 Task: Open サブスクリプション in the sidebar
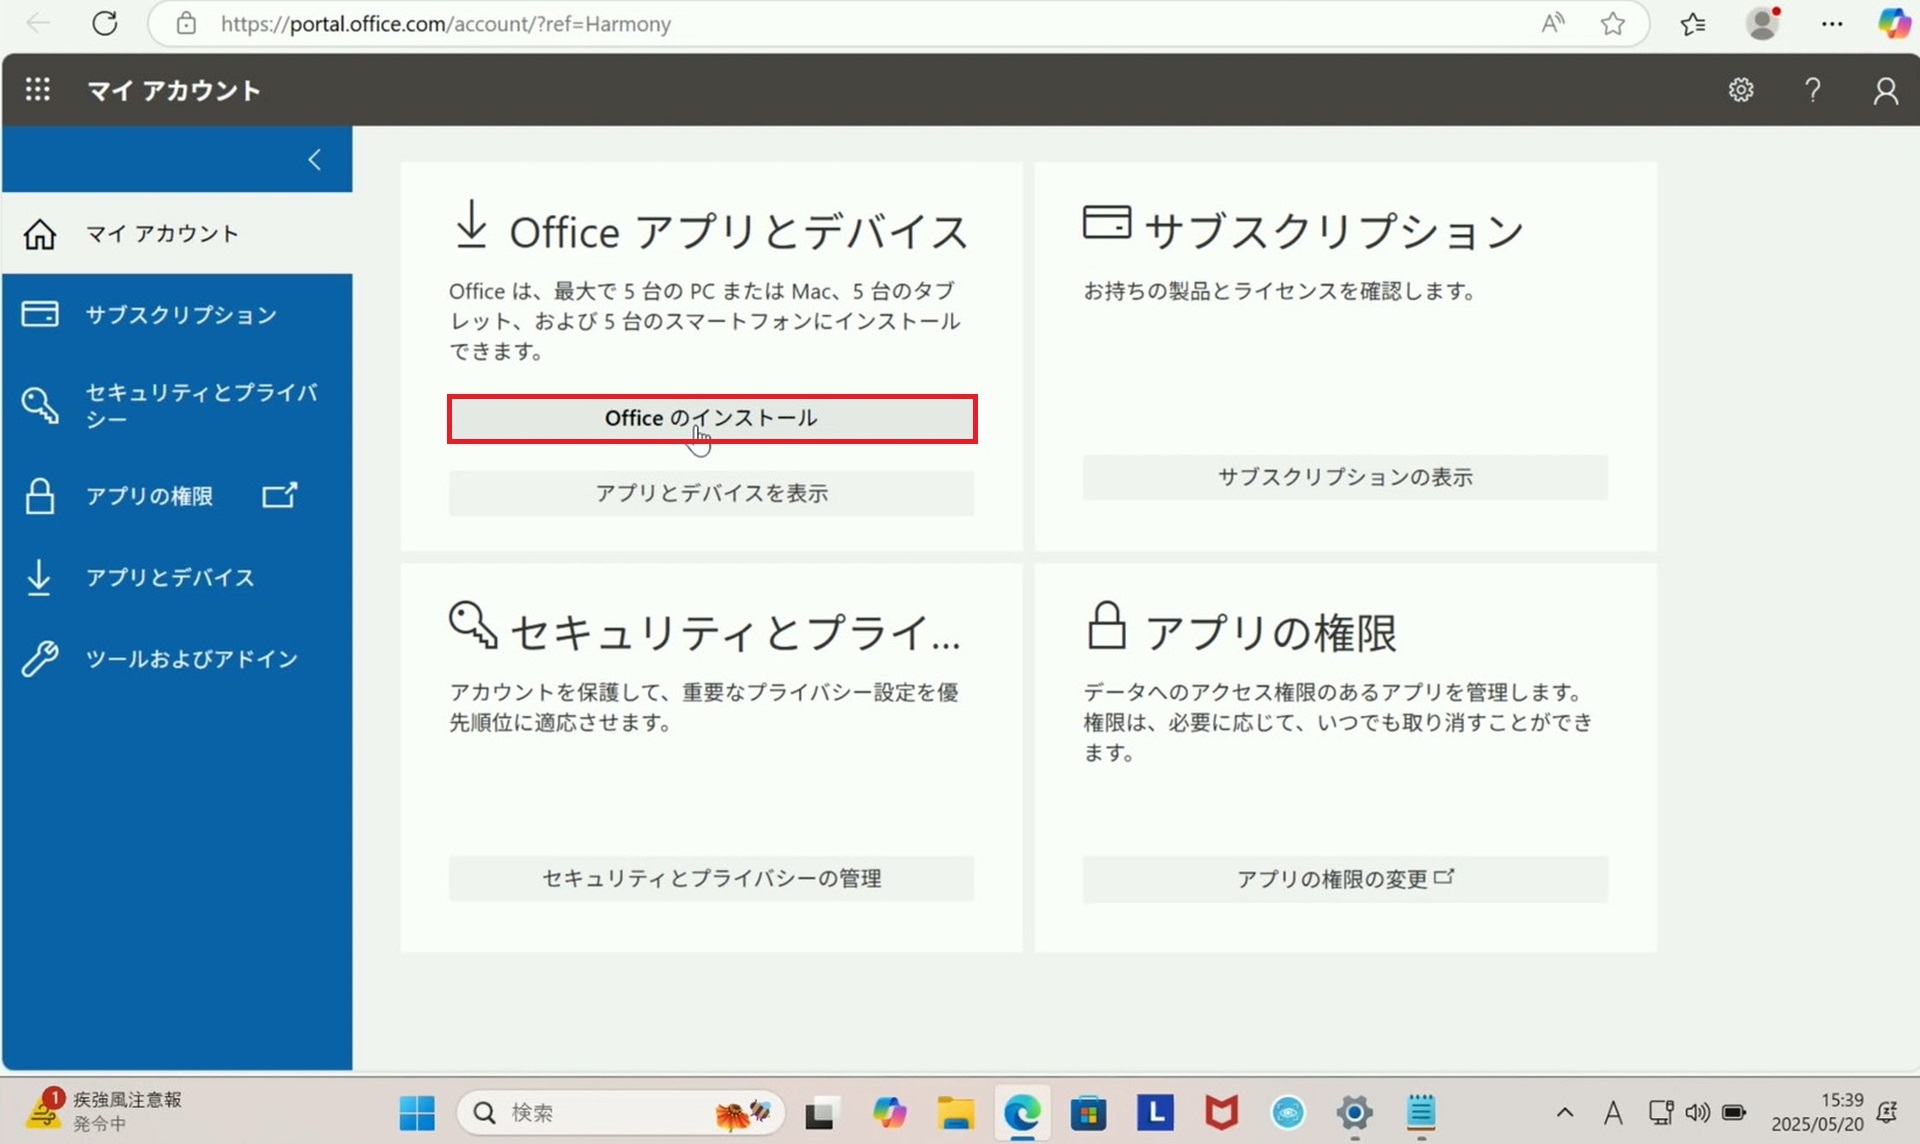(177, 314)
